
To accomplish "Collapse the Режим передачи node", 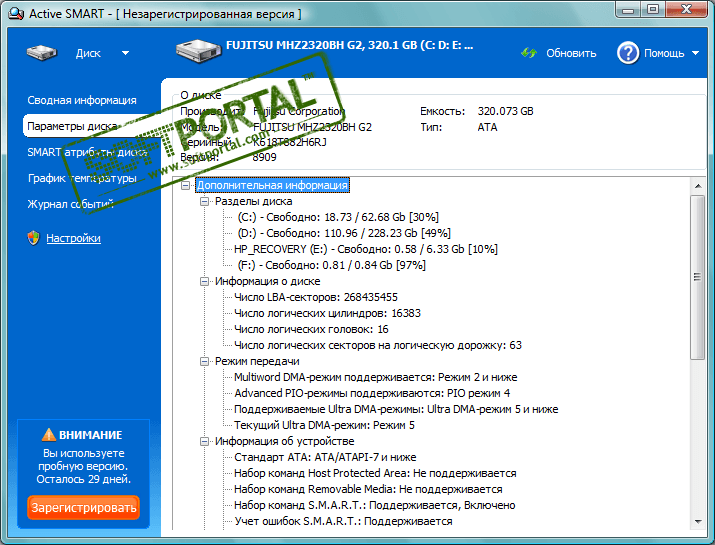I will tap(204, 362).
